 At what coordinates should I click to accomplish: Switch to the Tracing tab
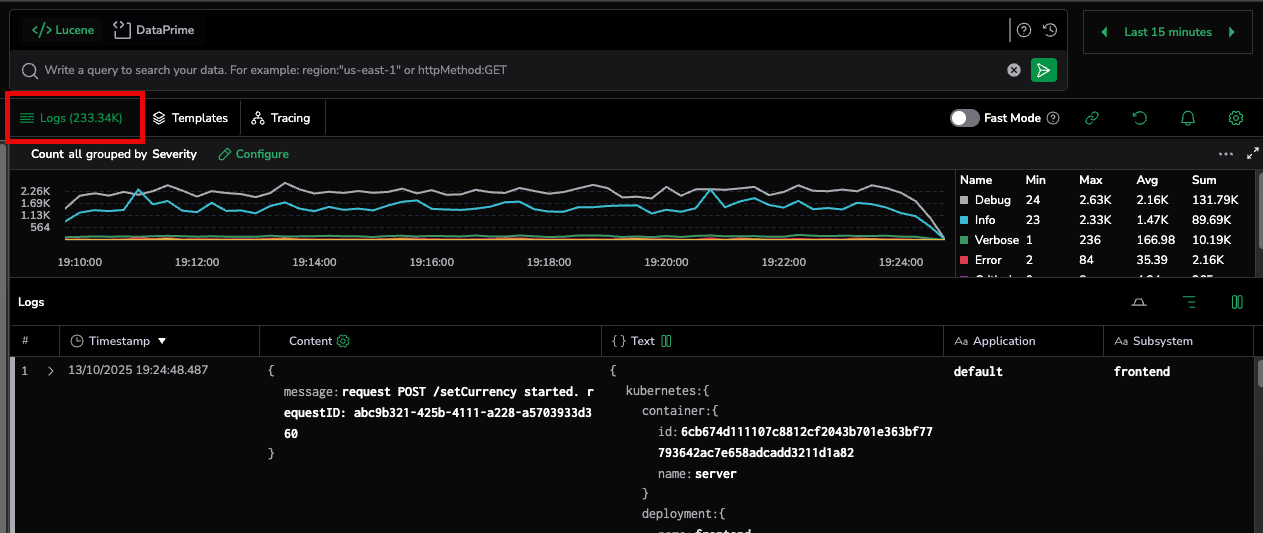(281, 118)
